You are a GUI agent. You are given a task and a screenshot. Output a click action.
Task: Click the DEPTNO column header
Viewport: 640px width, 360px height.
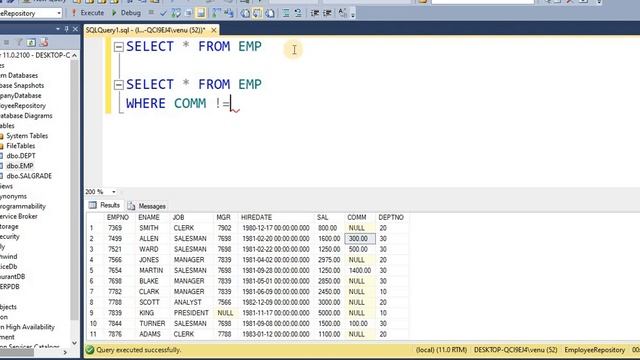391,218
